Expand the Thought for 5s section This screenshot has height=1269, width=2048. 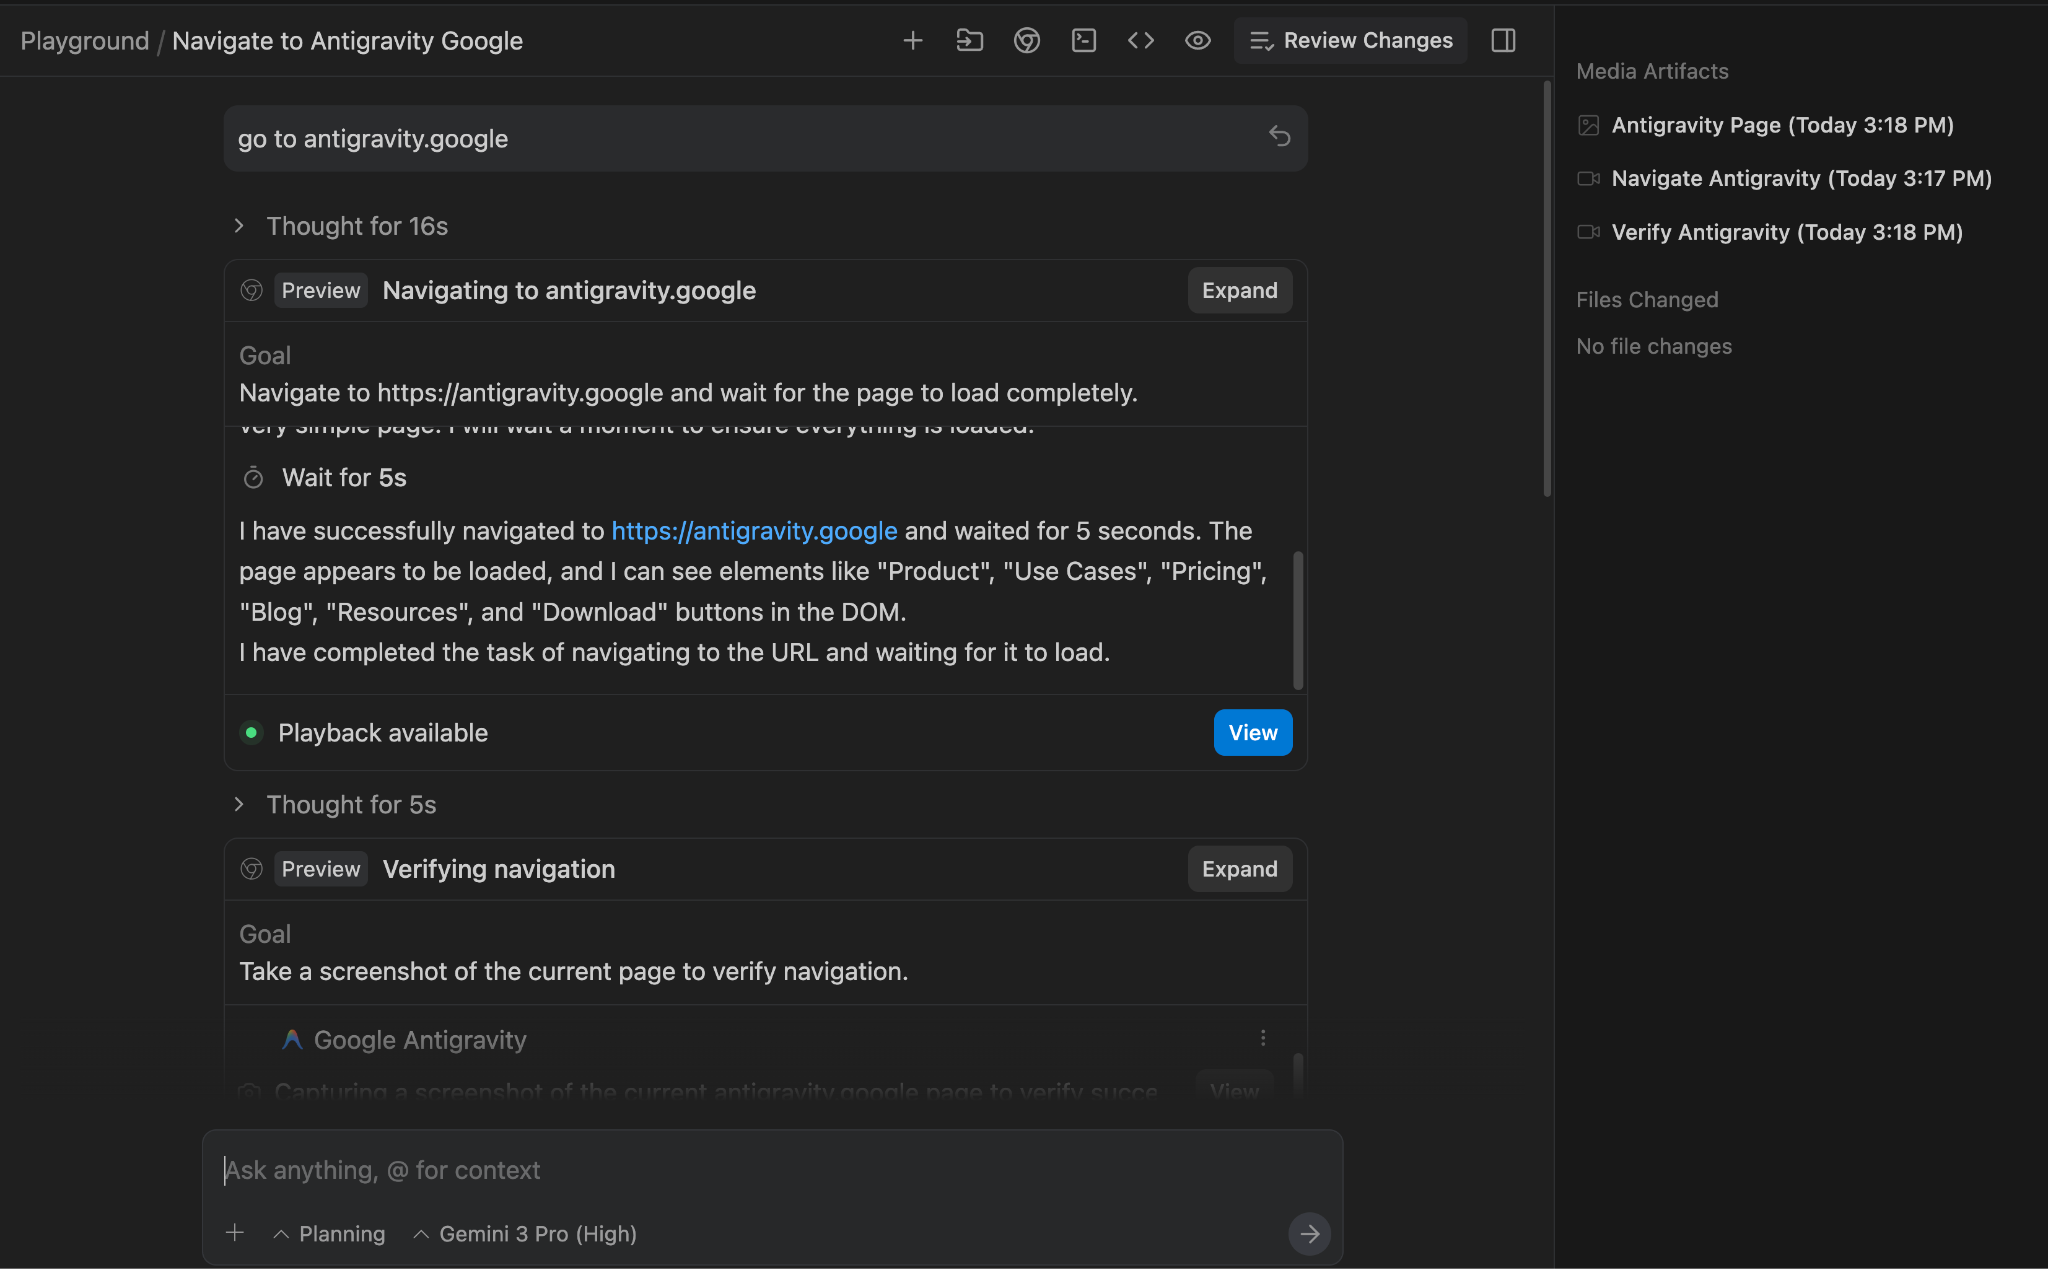click(350, 805)
